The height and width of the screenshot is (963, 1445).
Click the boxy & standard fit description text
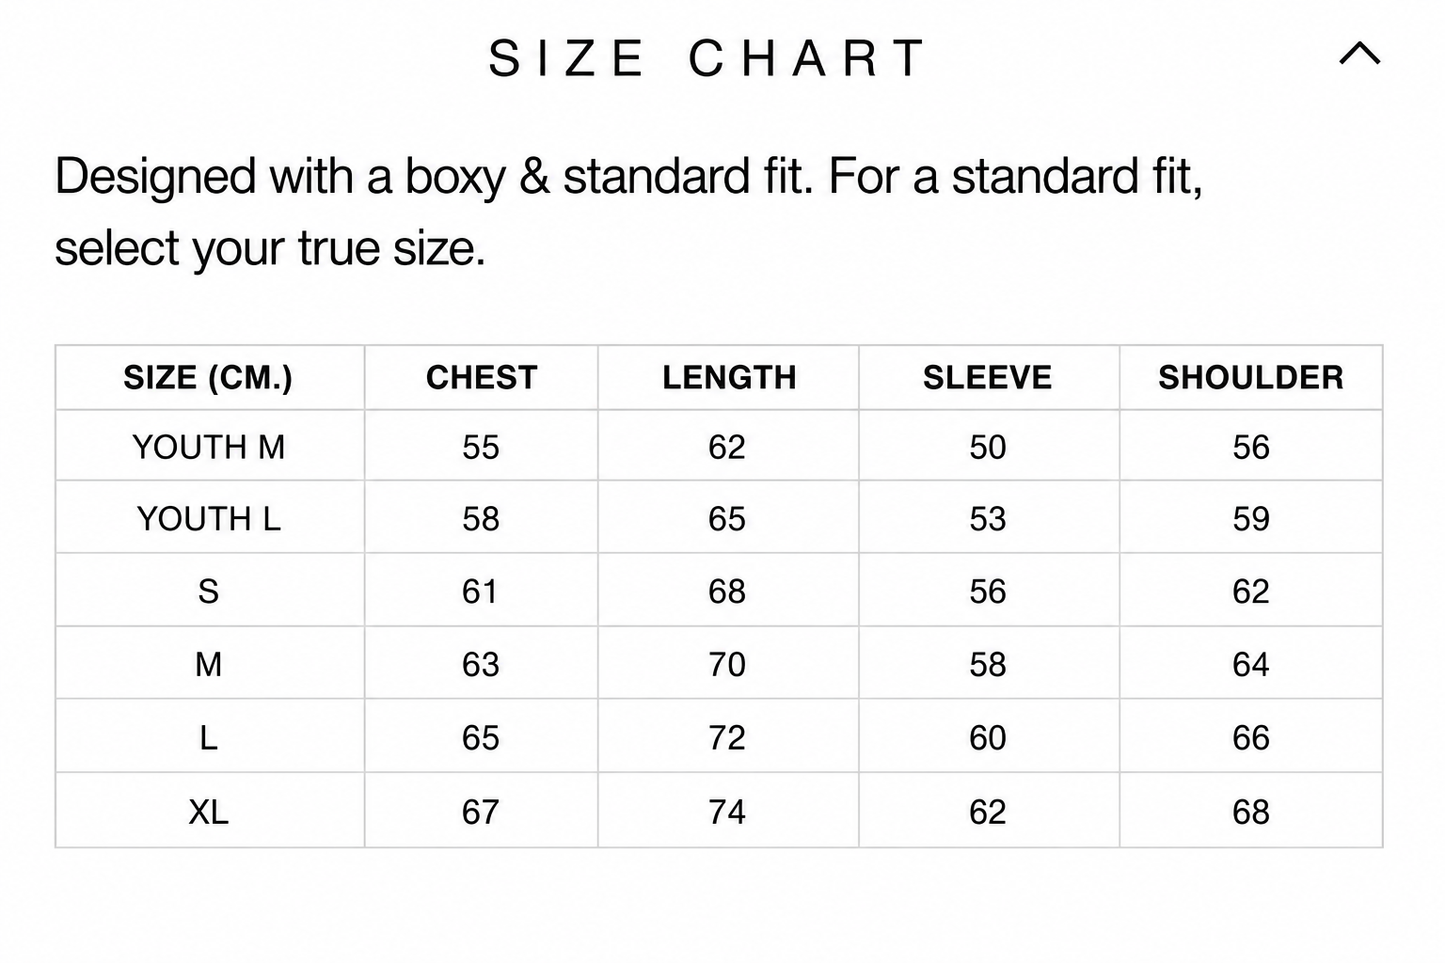(629, 212)
